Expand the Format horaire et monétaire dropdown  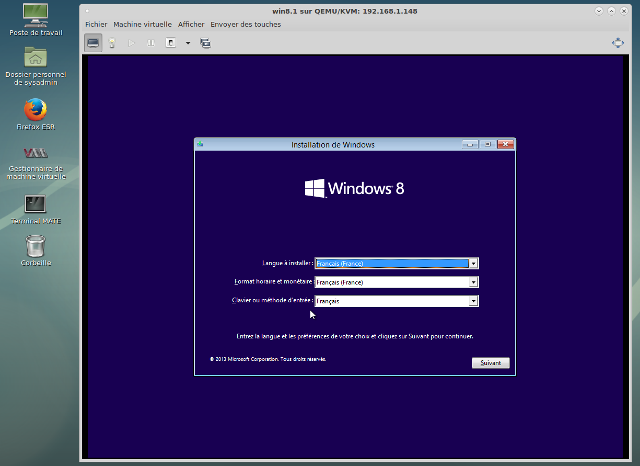click(473, 282)
